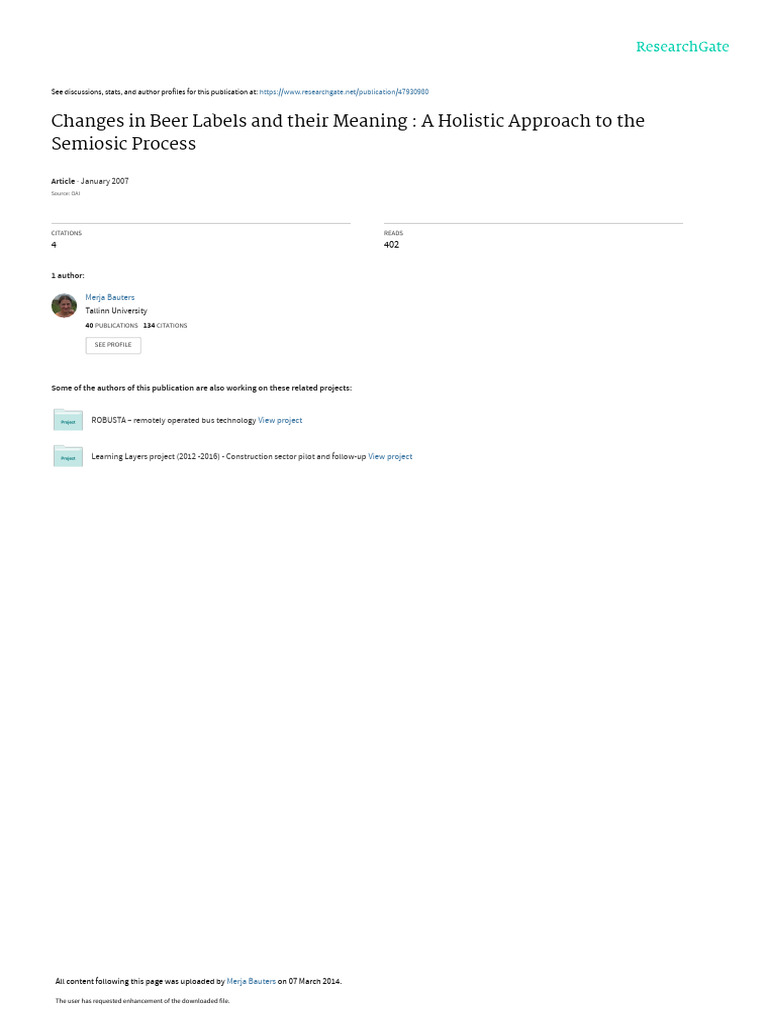Click the 40 publications stat
This screenshot has width=768, height=1024.
click(112, 325)
